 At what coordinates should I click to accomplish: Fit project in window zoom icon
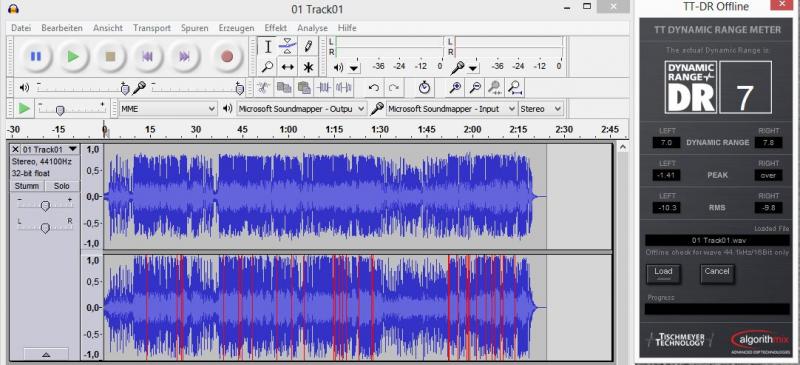point(515,88)
